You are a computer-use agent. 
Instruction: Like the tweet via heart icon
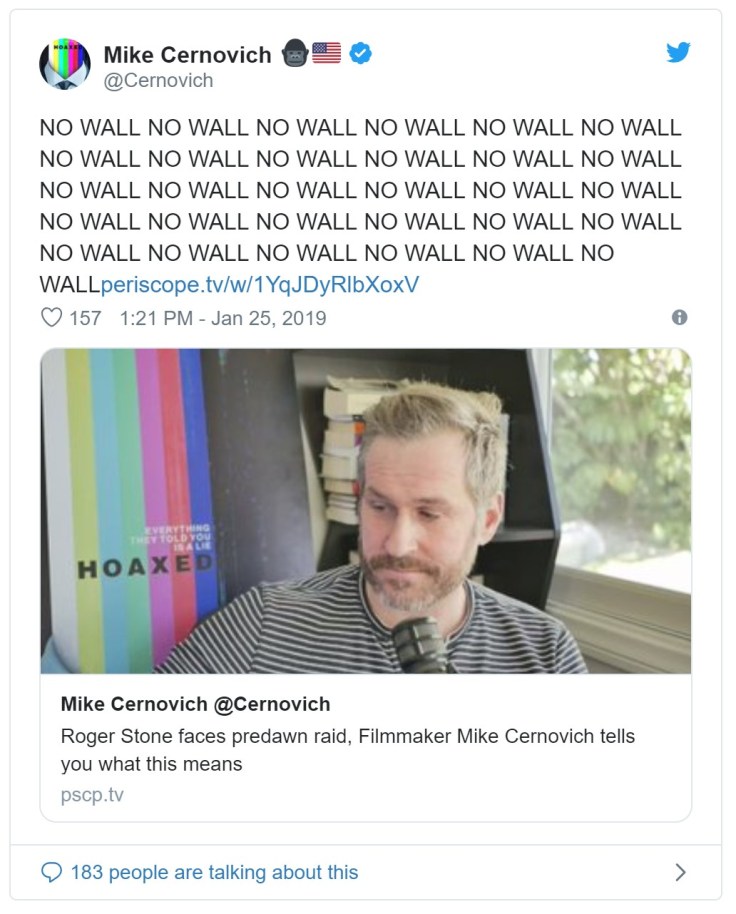(x=51, y=318)
